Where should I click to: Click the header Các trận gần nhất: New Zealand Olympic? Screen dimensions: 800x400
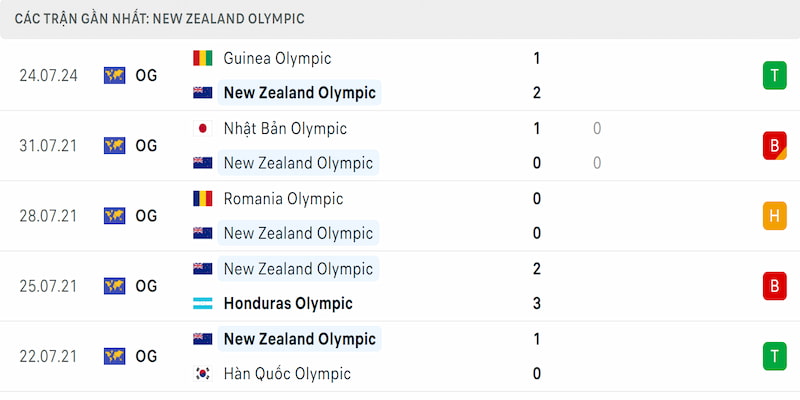pyautogui.click(x=160, y=19)
